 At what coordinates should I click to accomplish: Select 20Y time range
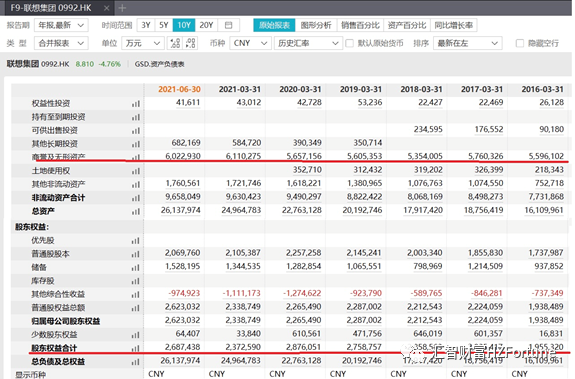(206, 25)
